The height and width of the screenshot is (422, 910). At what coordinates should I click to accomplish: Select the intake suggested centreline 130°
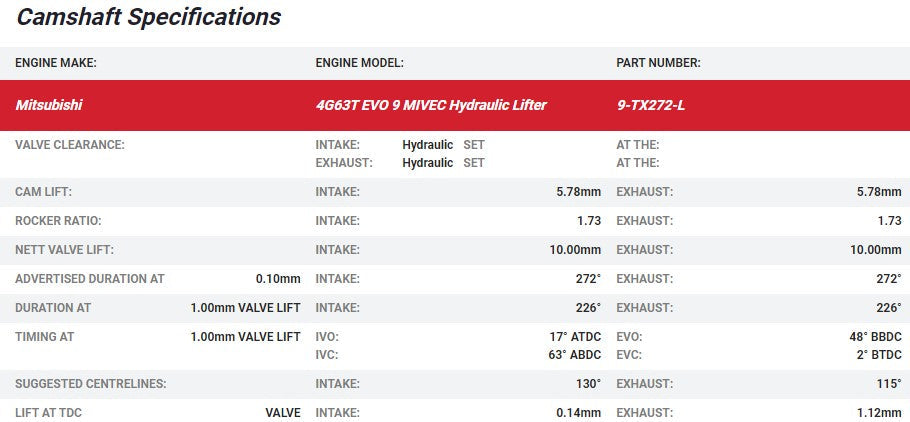pyautogui.click(x=585, y=384)
